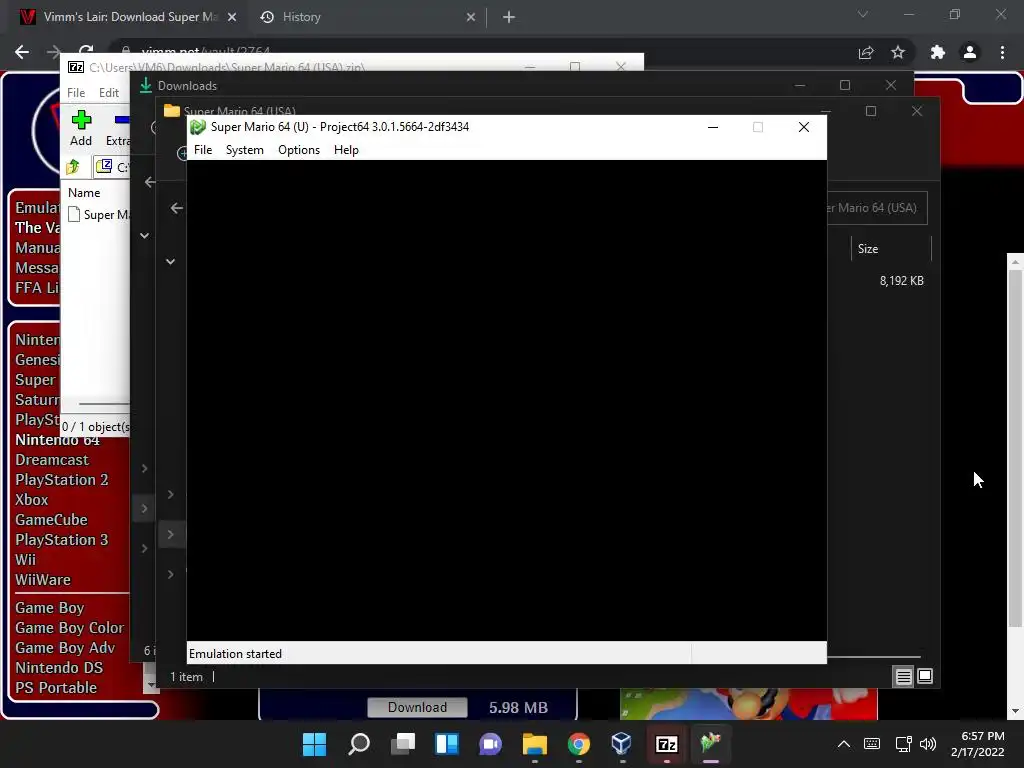
Task: Open the Xbox link in sidebar
Action: [31, 500]
